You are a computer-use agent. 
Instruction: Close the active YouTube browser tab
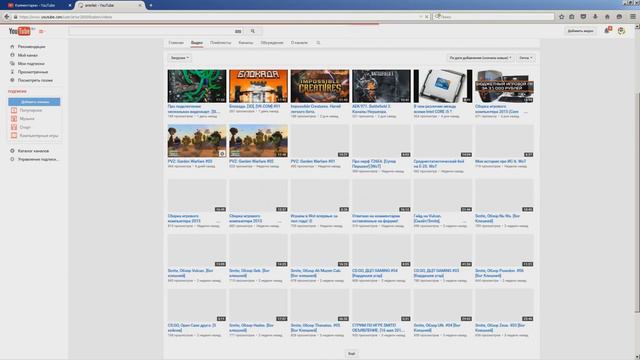point(140,5)
